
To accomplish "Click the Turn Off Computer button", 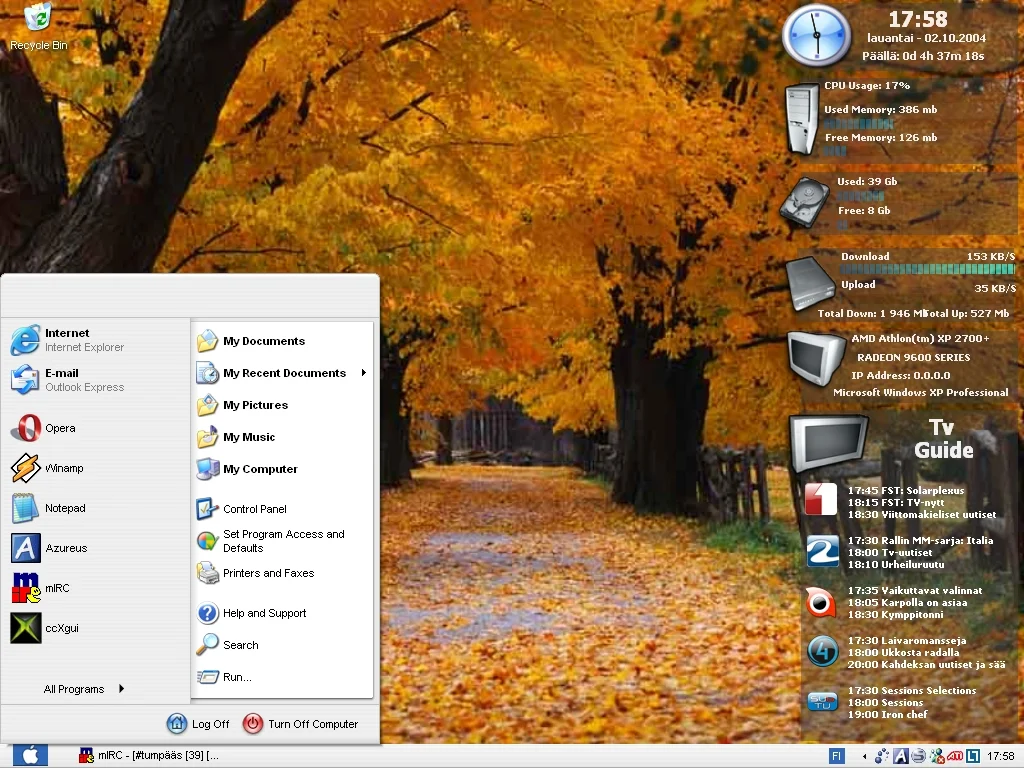I will (x=301, y=724).
